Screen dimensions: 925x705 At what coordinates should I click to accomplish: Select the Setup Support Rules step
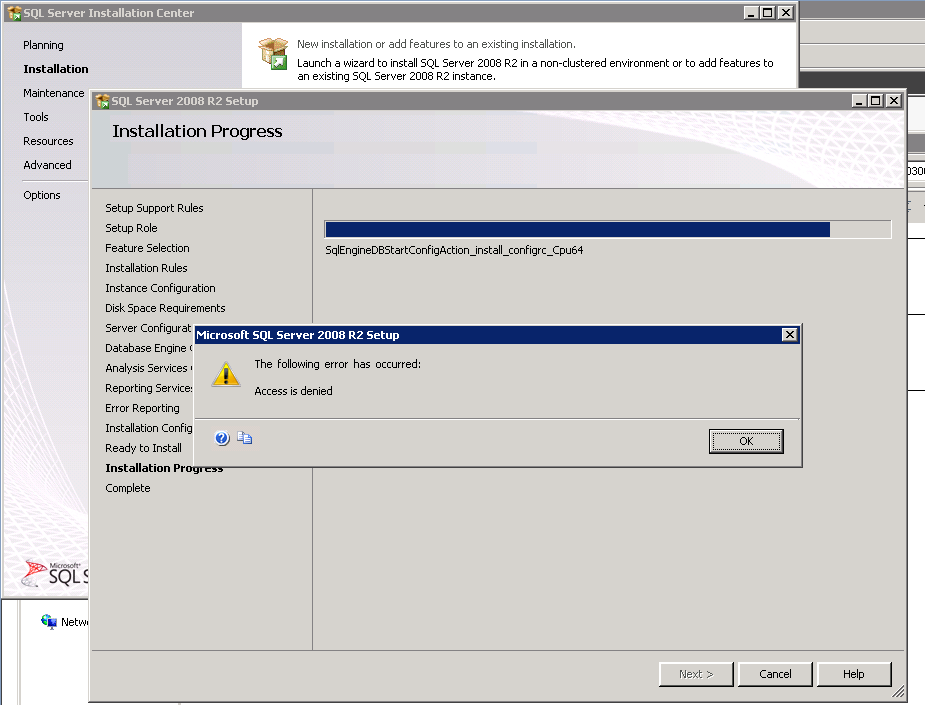[x=155, y=208]
